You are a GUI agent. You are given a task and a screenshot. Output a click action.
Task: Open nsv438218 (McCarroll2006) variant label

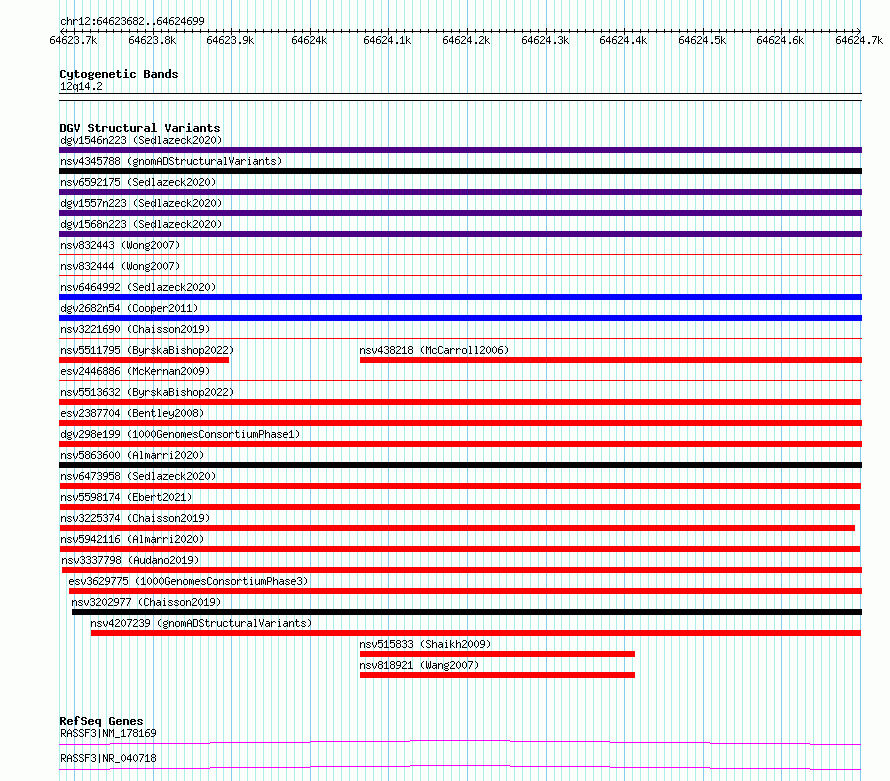(x=434, y=350)
